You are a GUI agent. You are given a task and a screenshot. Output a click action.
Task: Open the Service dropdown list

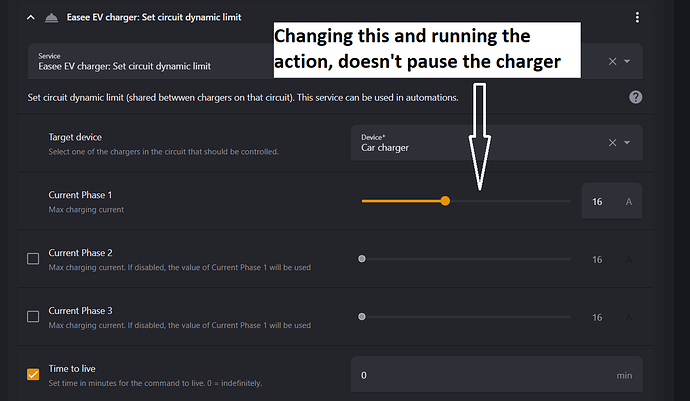pos(627,62)
